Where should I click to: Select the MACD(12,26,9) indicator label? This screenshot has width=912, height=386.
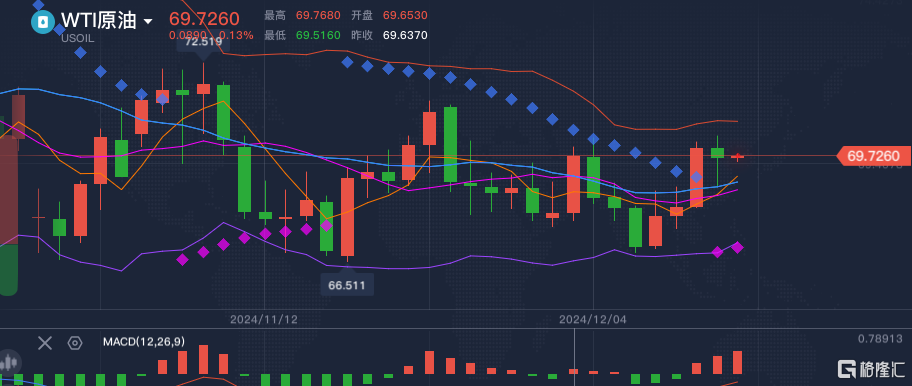[x=144, y=342]
